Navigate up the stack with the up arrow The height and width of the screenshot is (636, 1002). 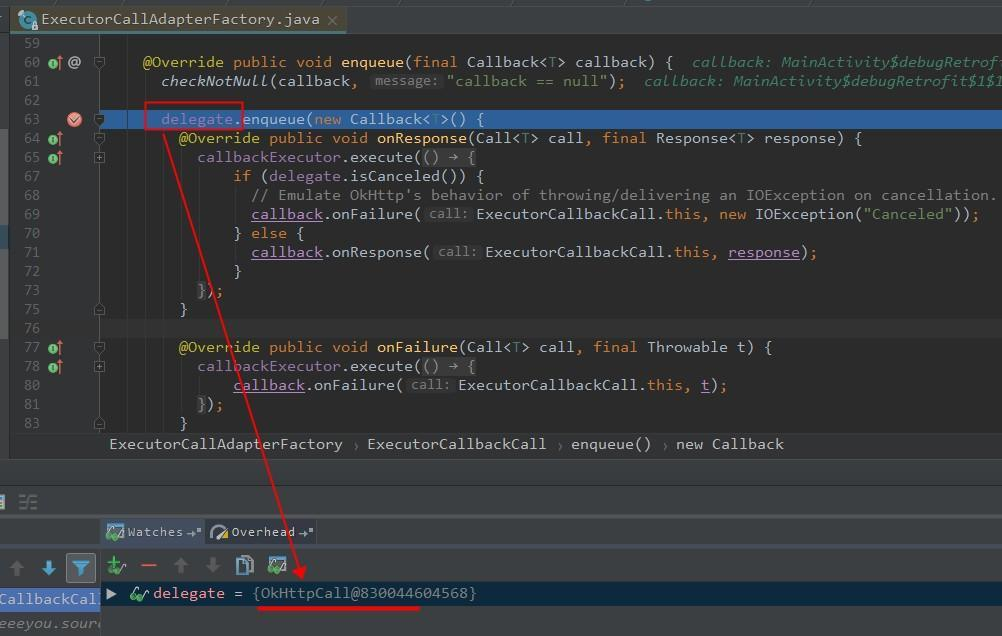17,567
